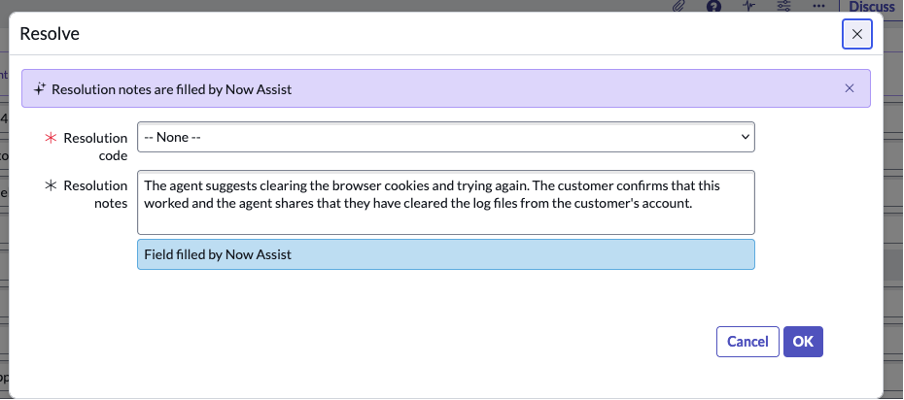This screenshot has height=400, width=904.
Task: Click the 'Field filled by Now Assist' message
Action: pos(445,254)
